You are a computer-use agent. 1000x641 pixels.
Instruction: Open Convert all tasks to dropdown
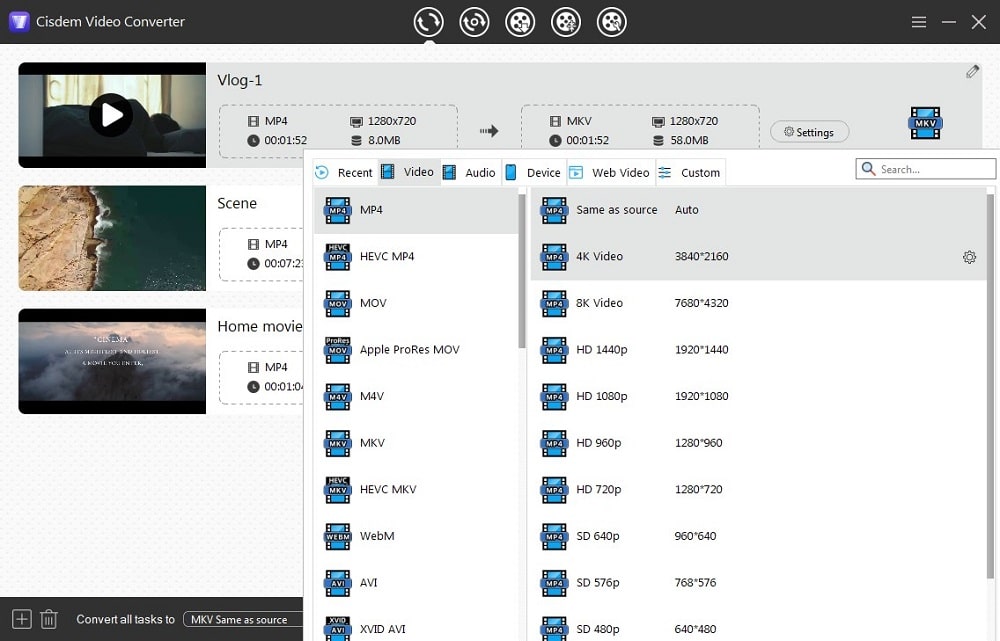pos(243,619)
